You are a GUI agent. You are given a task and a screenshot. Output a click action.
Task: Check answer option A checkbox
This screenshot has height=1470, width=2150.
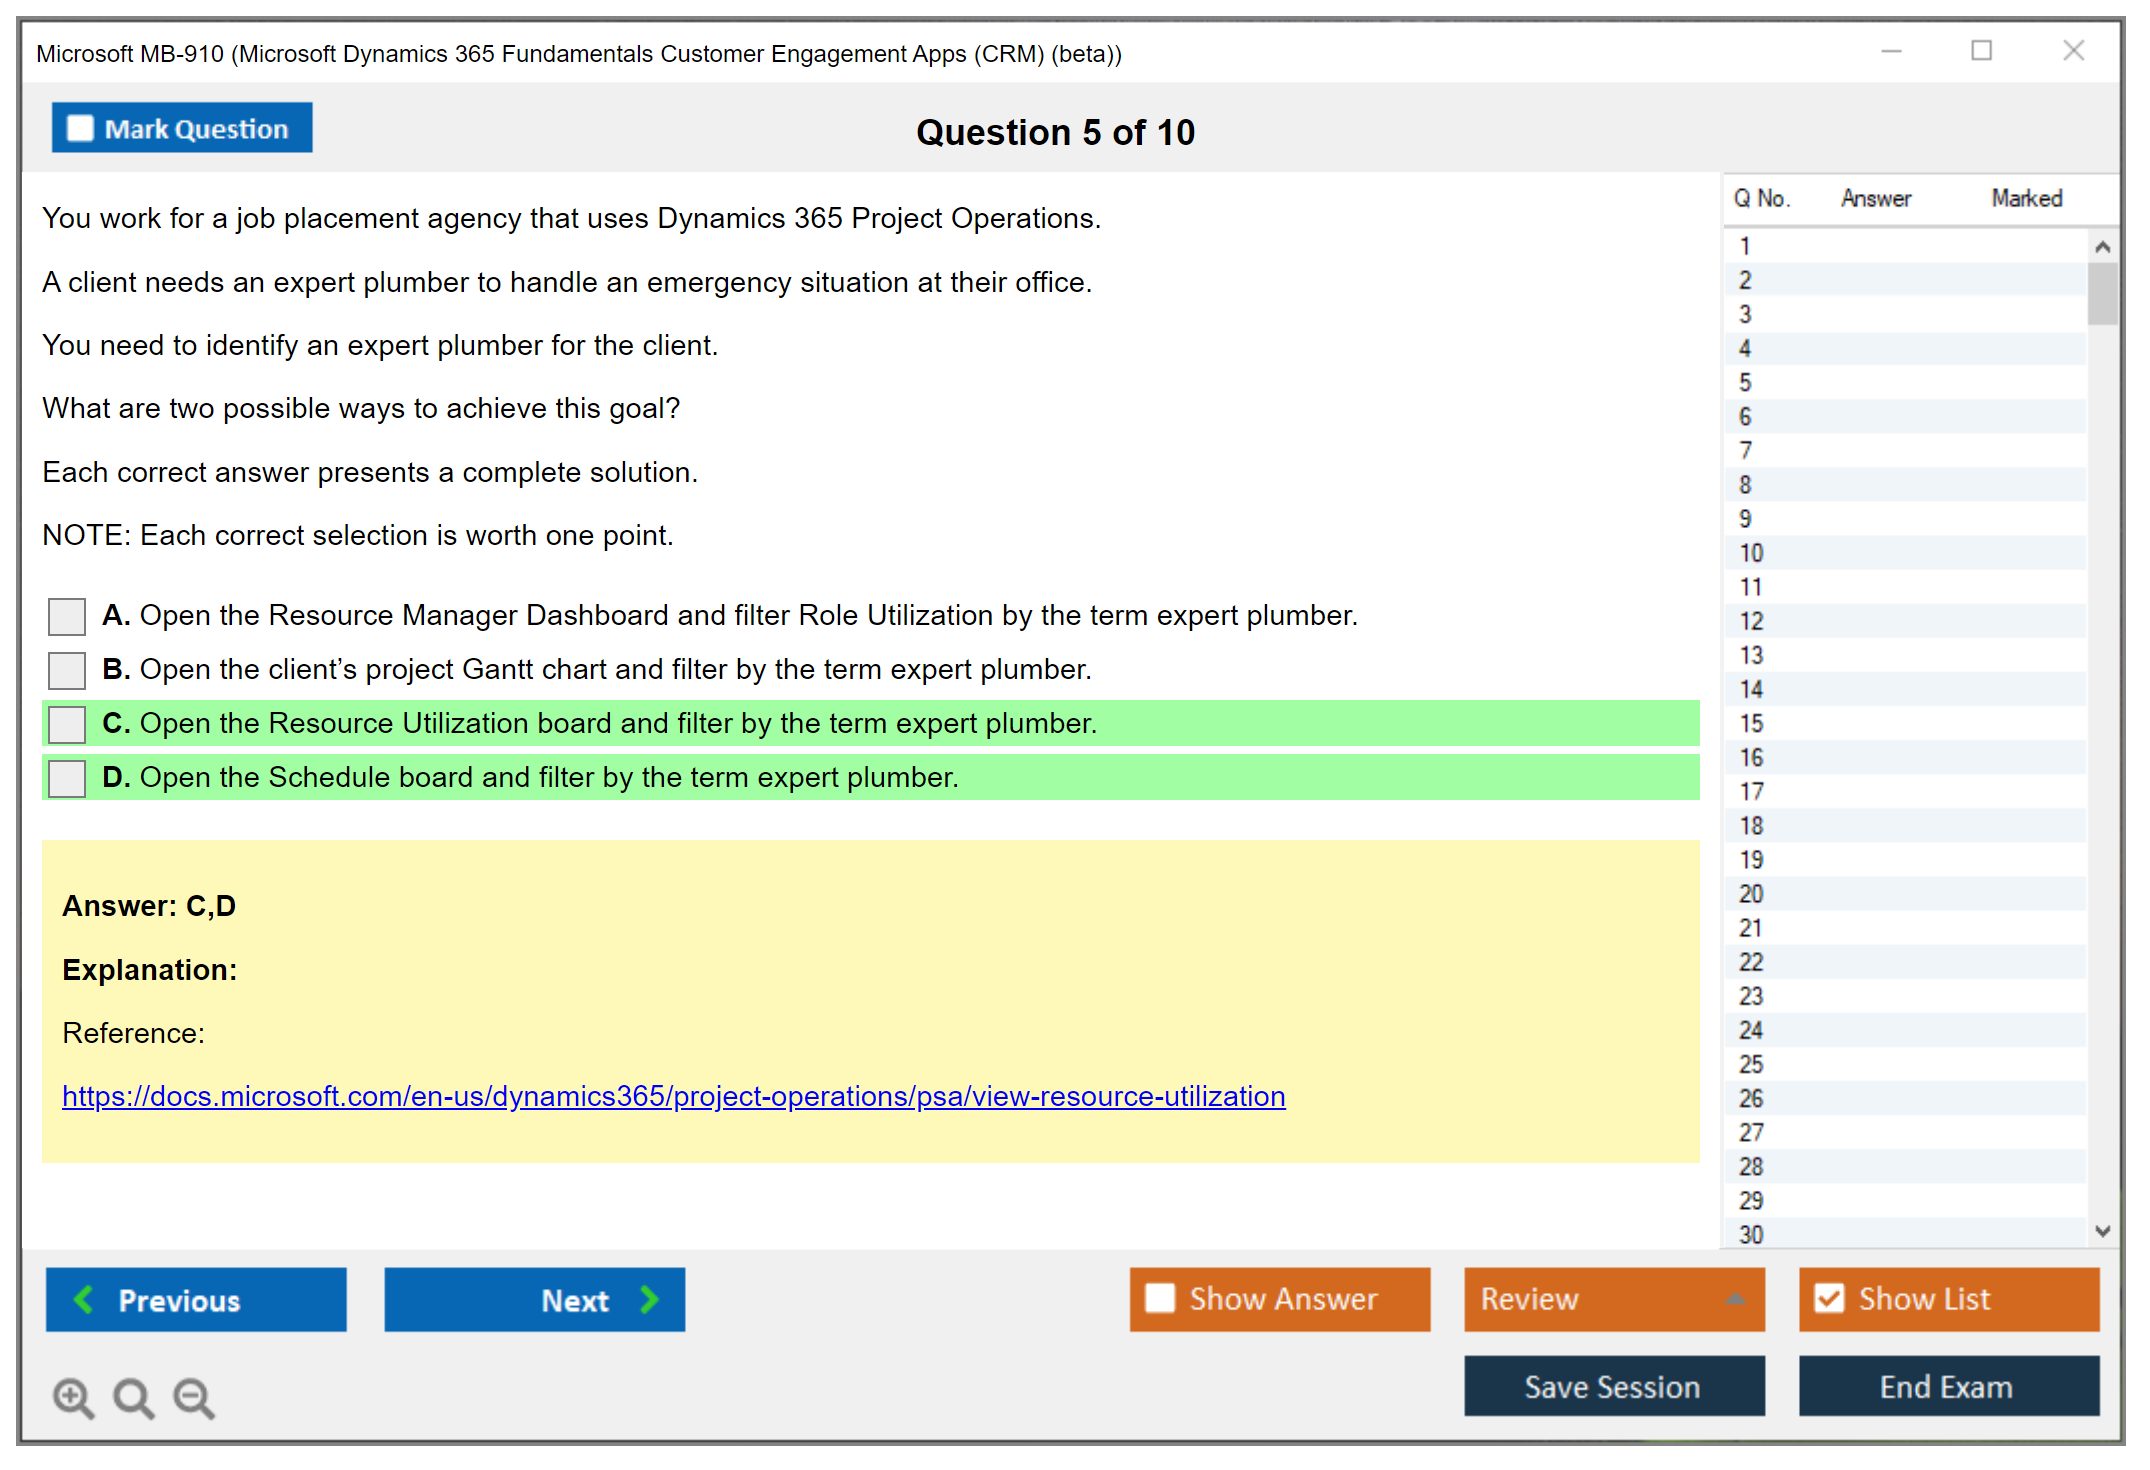coord(67,616)
